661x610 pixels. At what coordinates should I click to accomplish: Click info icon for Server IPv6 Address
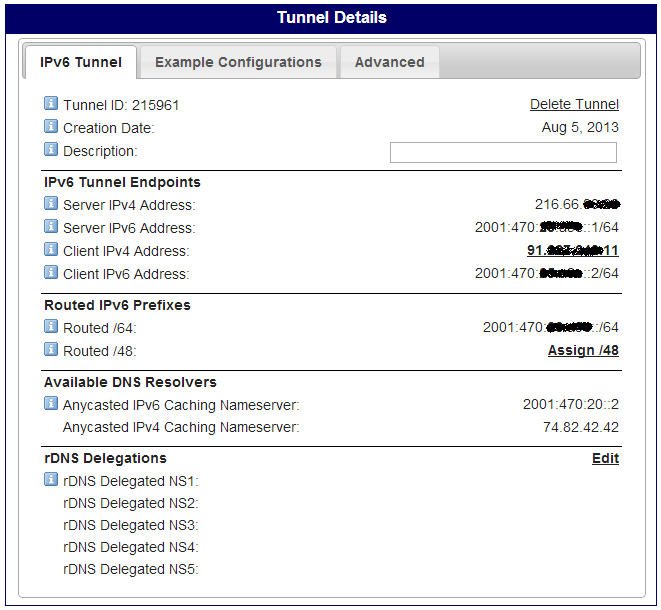click(x=51, y=227)
